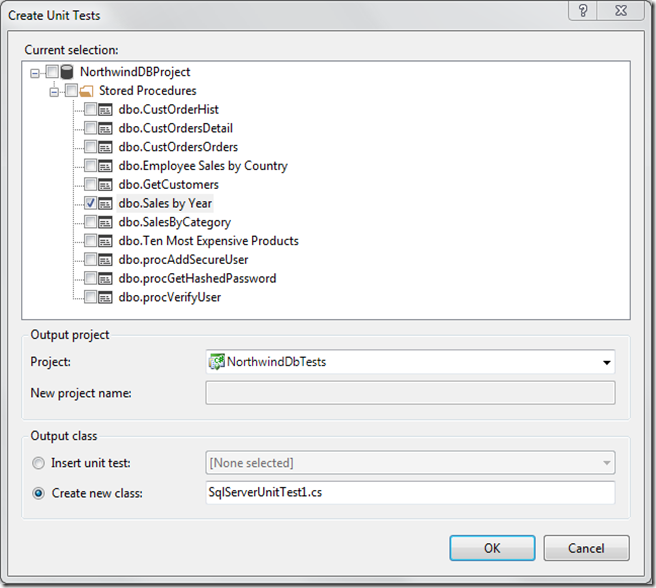This screenshot has width=656, height=588.
Task: Check the Stored Procedures checkbox
Action: (72, 90)
